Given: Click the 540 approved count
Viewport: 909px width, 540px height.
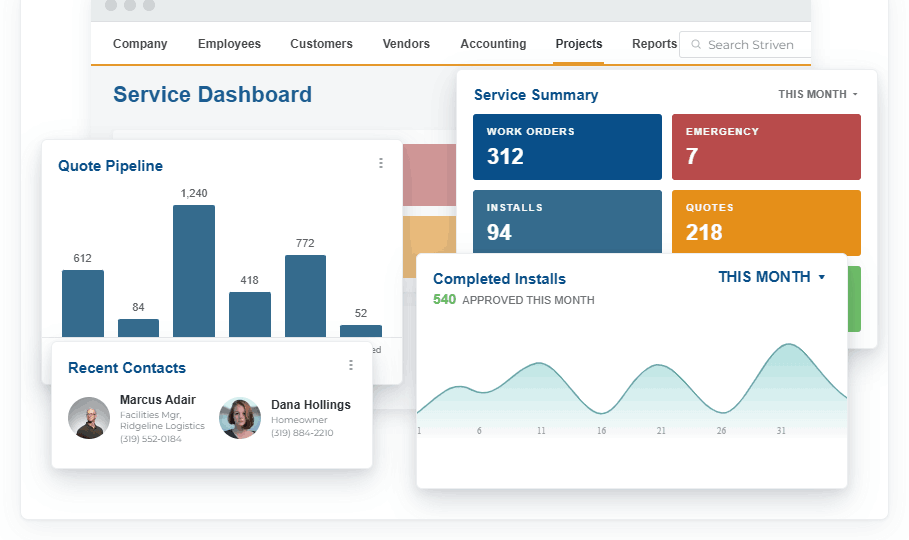Looking at the screenshot, I should coord(445,299).
